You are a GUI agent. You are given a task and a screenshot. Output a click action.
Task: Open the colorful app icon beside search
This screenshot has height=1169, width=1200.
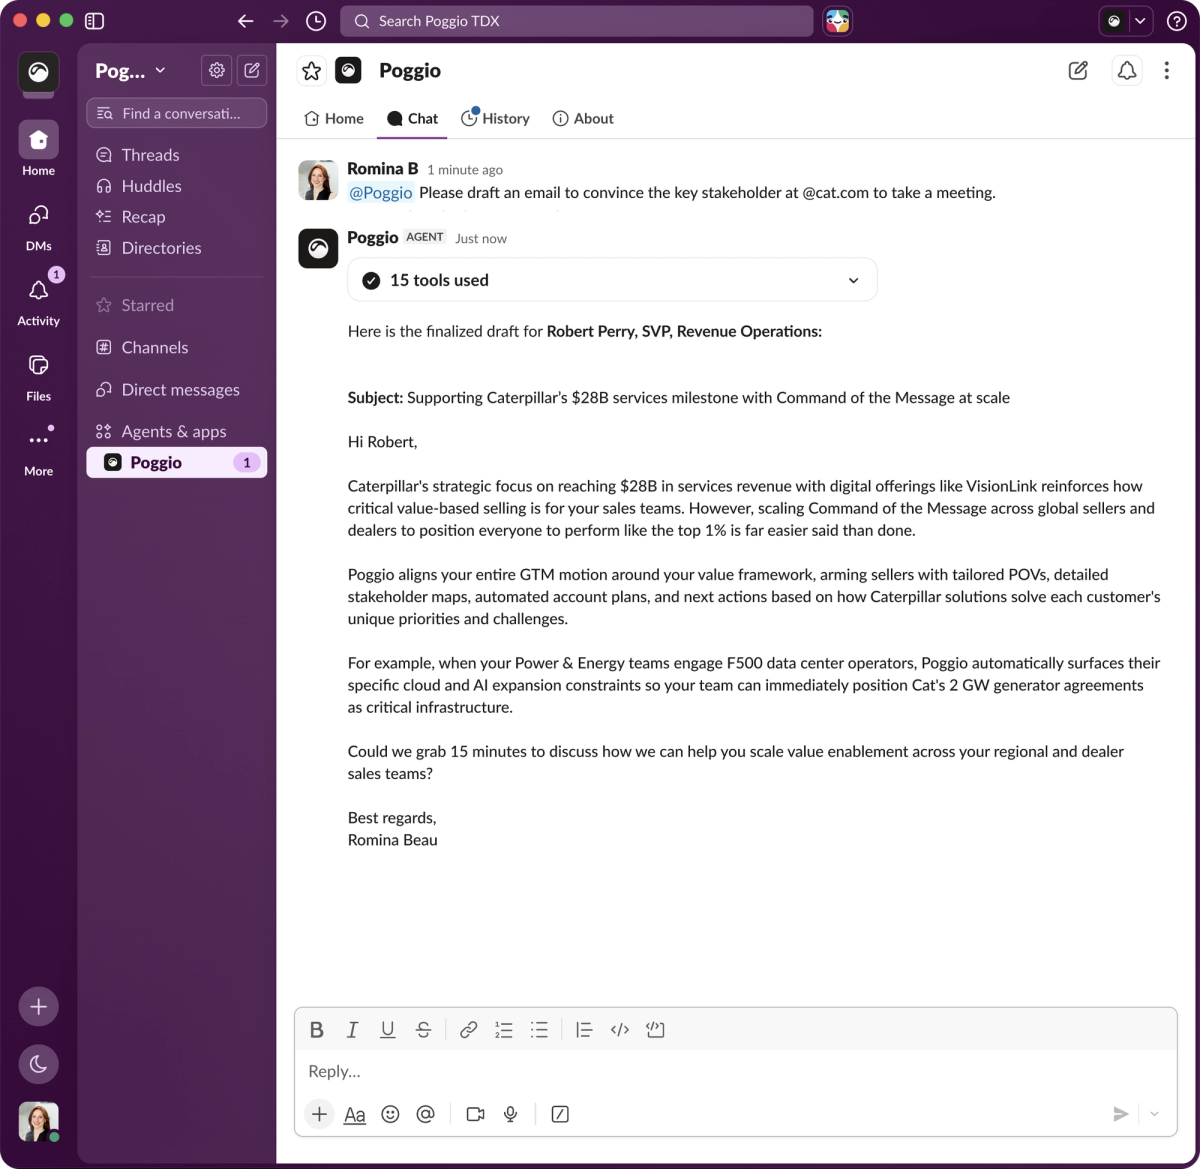(x=837, y=21)
